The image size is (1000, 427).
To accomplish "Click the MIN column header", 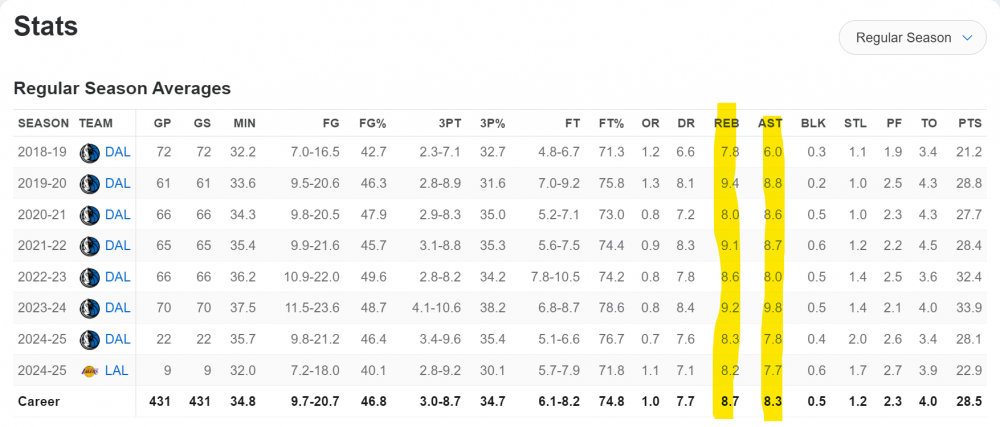I will (244, 123).
